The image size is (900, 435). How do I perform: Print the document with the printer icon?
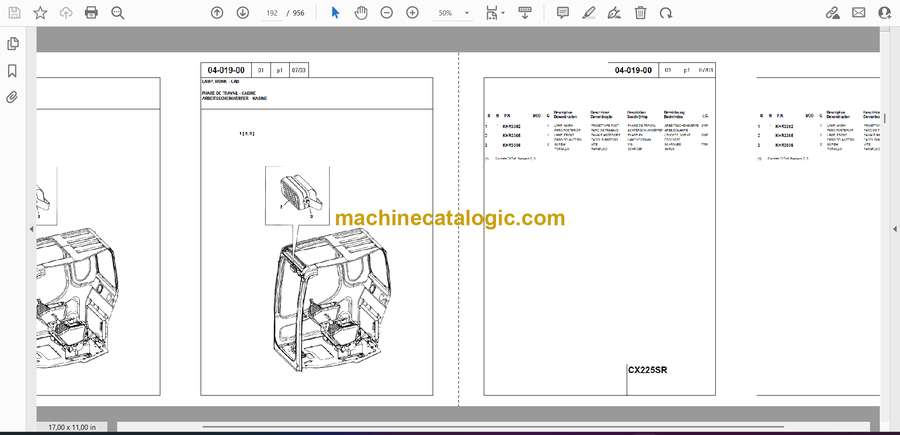tap(91, 13)
